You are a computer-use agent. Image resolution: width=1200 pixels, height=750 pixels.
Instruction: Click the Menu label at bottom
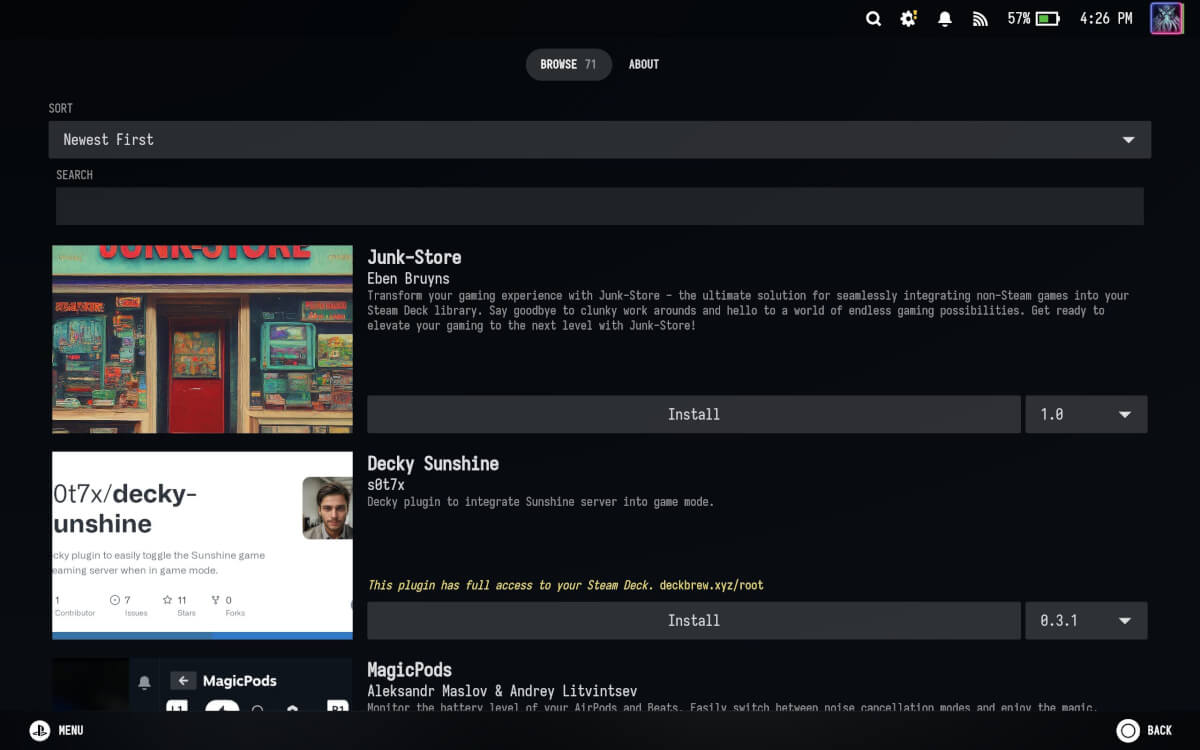(x=71, y=730)
